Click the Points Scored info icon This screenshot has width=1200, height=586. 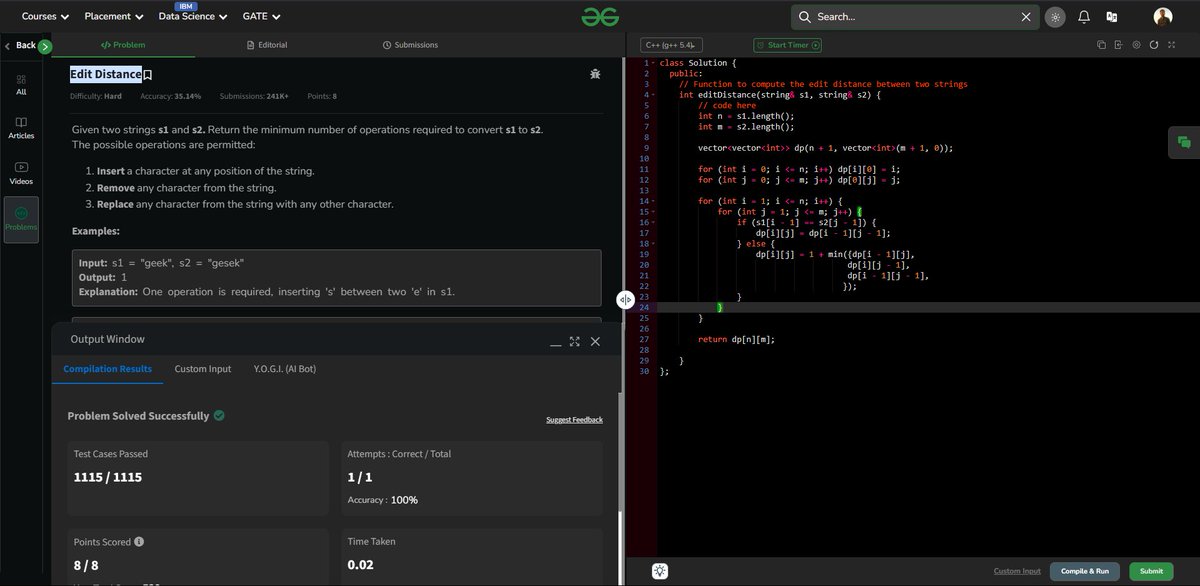139,542
